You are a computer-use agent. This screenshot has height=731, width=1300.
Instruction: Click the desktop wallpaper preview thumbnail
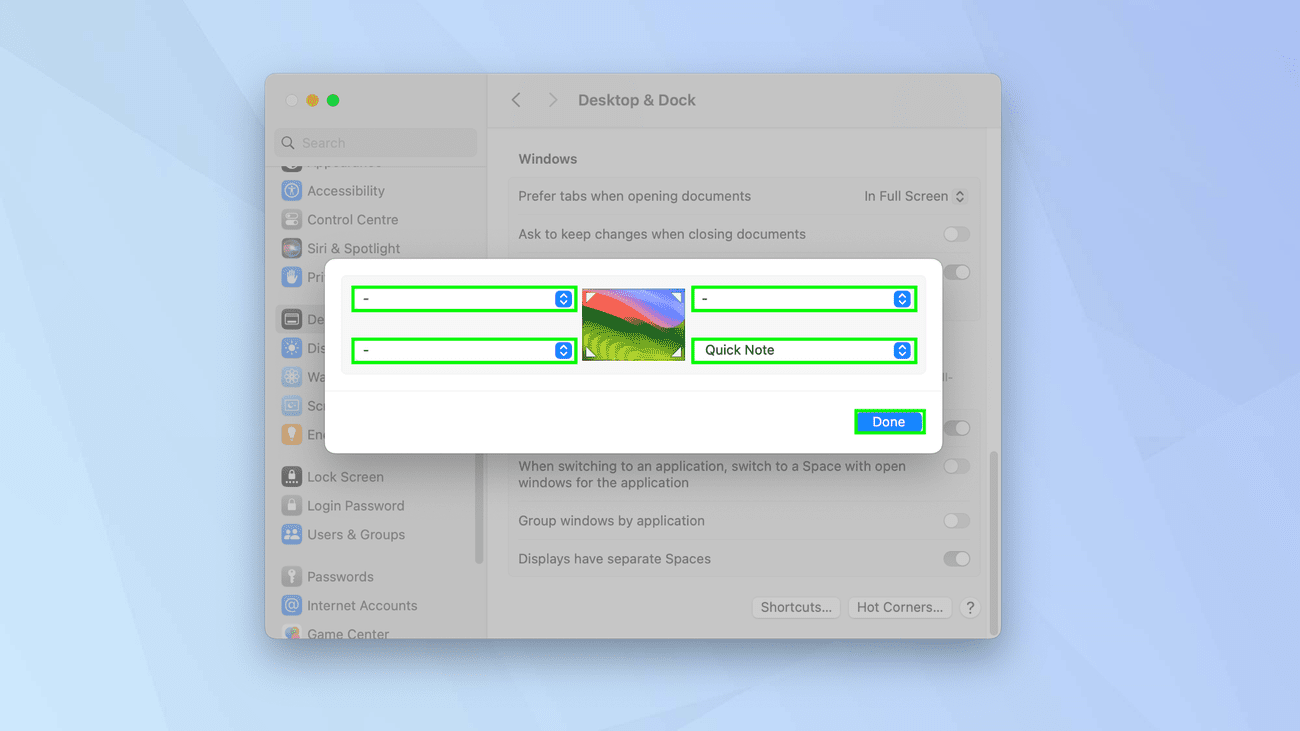(634, 324)
